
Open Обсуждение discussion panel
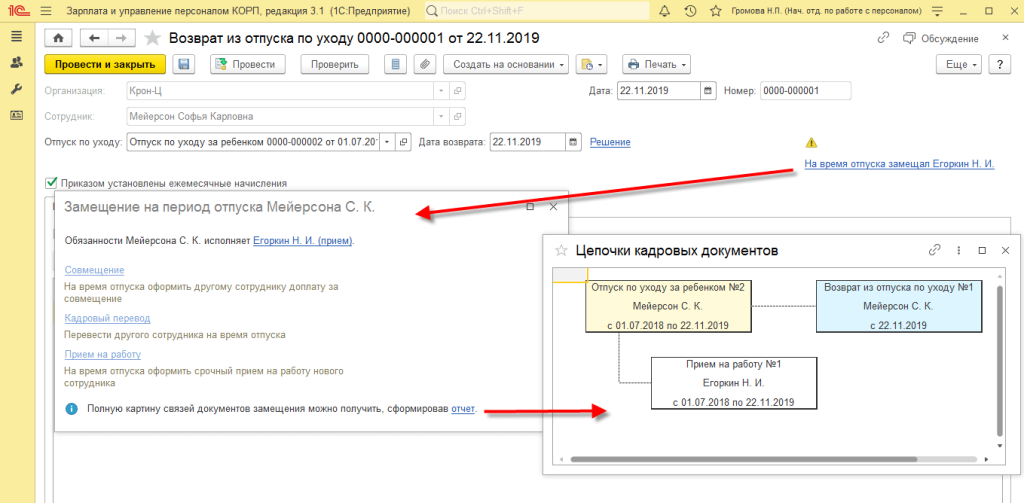[x=941, y=38]
